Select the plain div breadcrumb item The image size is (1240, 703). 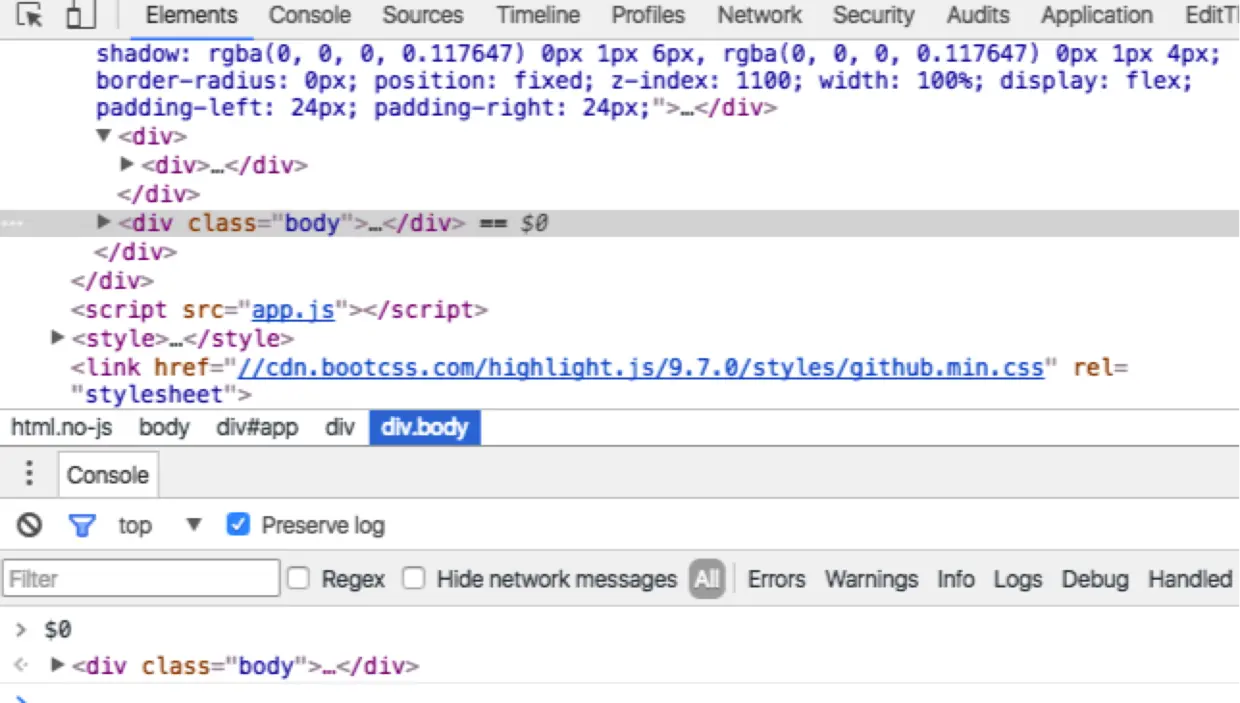340,428
